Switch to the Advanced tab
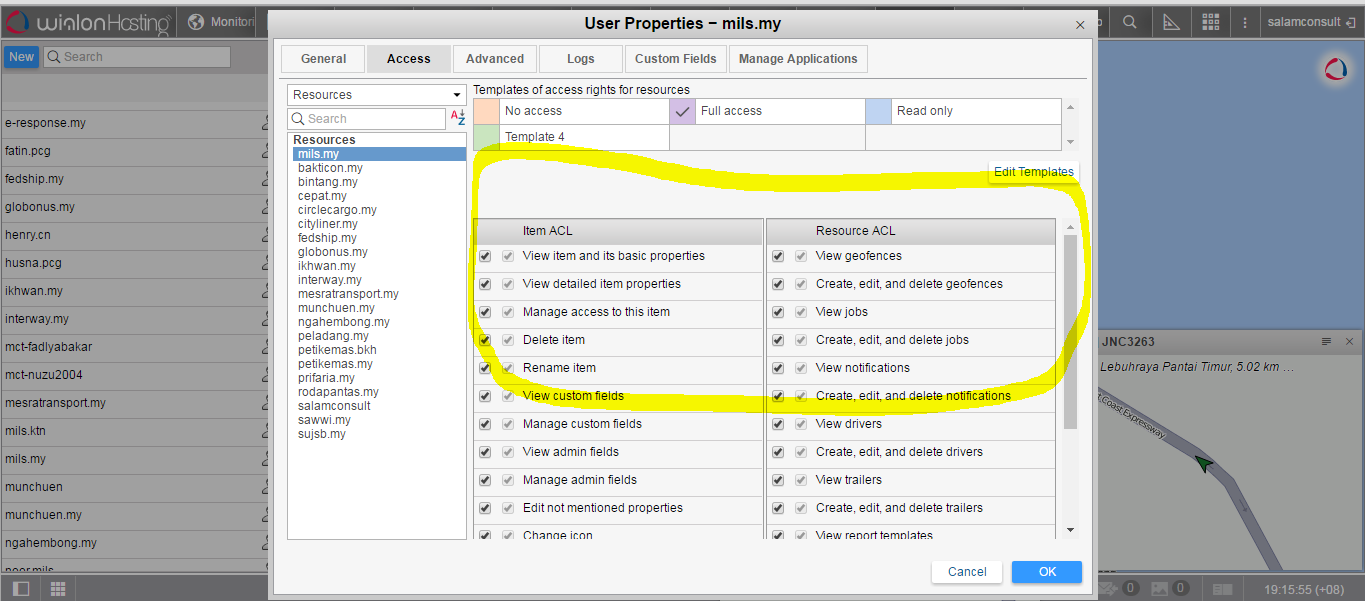1365x601 pixels. pos(494,59)
